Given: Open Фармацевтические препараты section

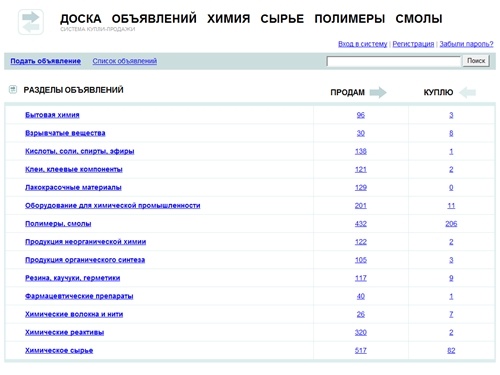Looking at the screenshot, I should click(x=79, y=296).
